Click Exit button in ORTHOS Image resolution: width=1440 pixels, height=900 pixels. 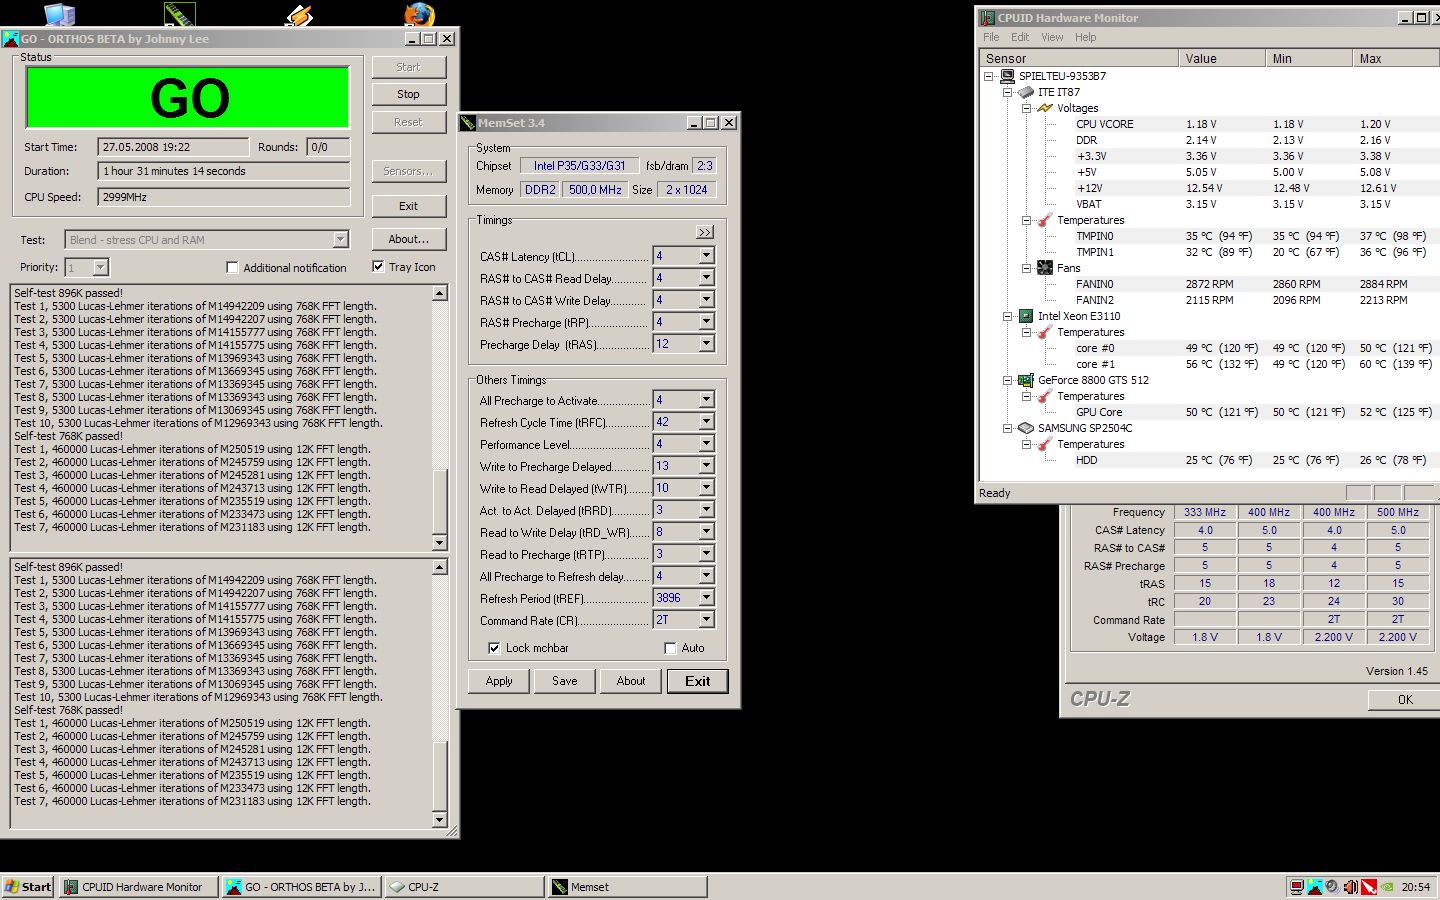(408, 206)
